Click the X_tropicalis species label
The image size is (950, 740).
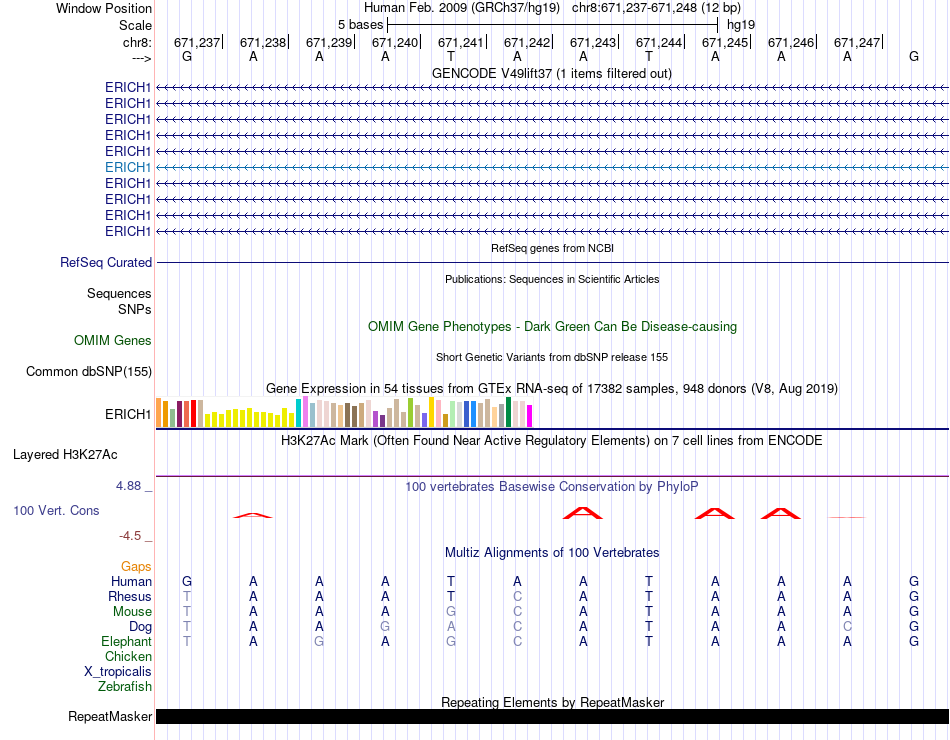click(118, 671)
